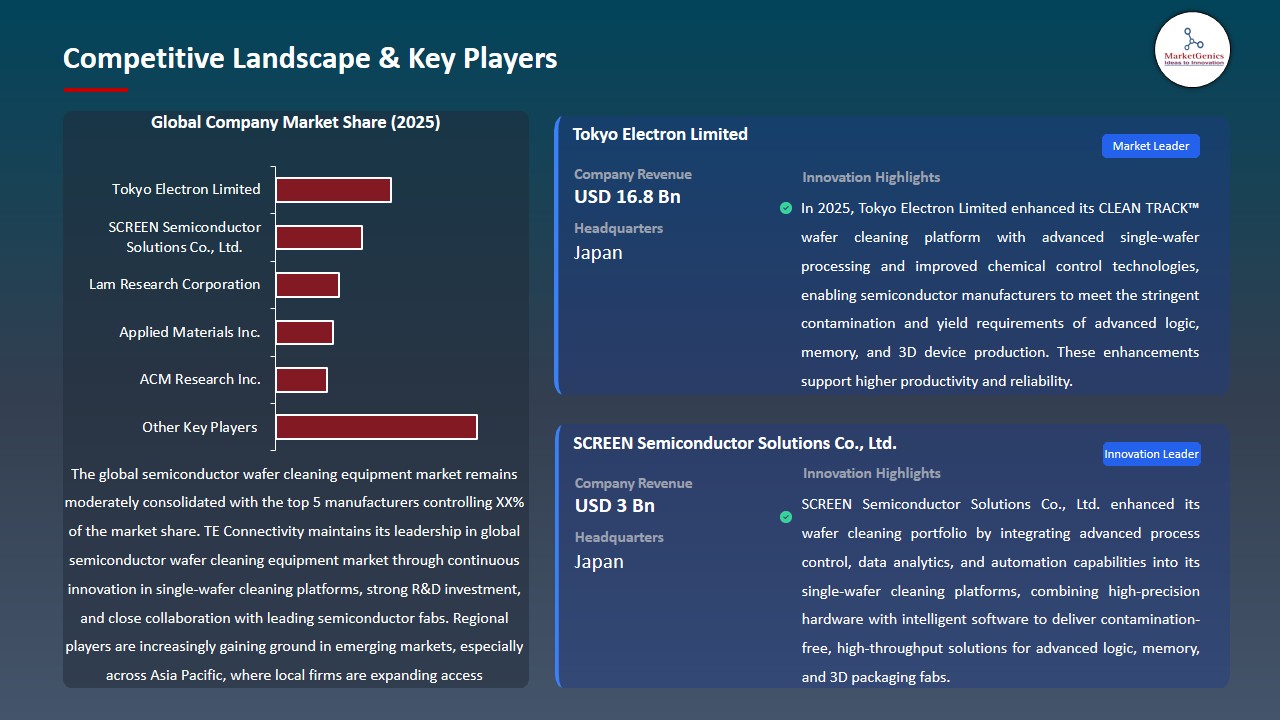Select the Applied Materials Inc. bar
Screen dimensions: 1280x720
(304, 332)
